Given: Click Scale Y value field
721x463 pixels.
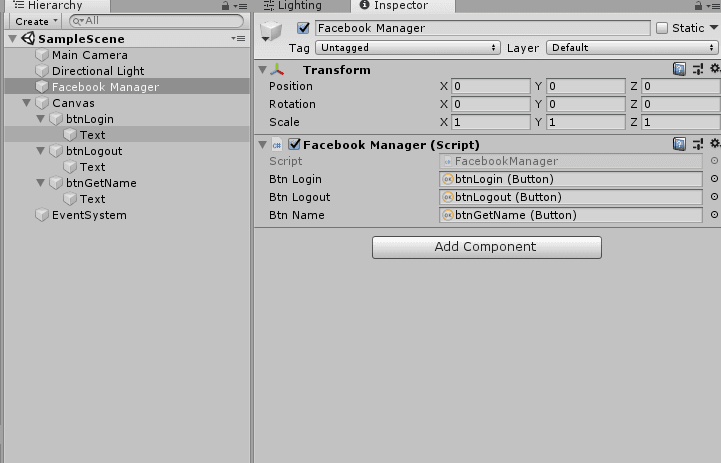Looking at the screenshot, I should click(586, 122).
